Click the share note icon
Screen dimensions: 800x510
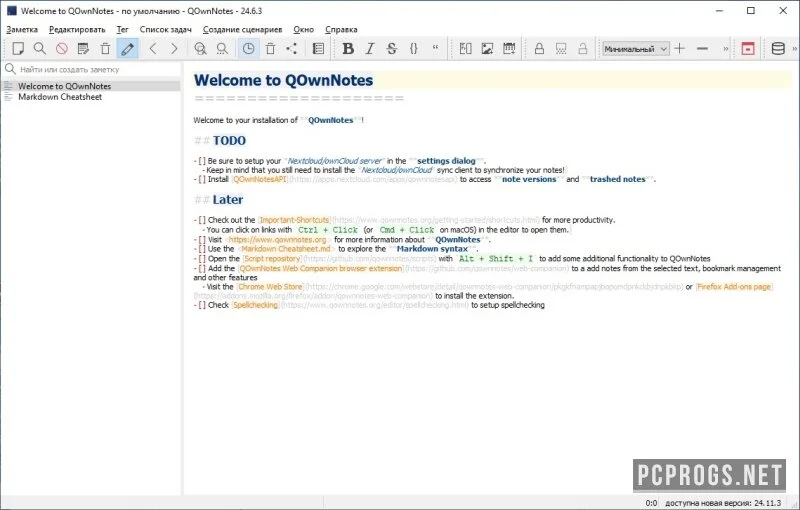pos(292,48)
